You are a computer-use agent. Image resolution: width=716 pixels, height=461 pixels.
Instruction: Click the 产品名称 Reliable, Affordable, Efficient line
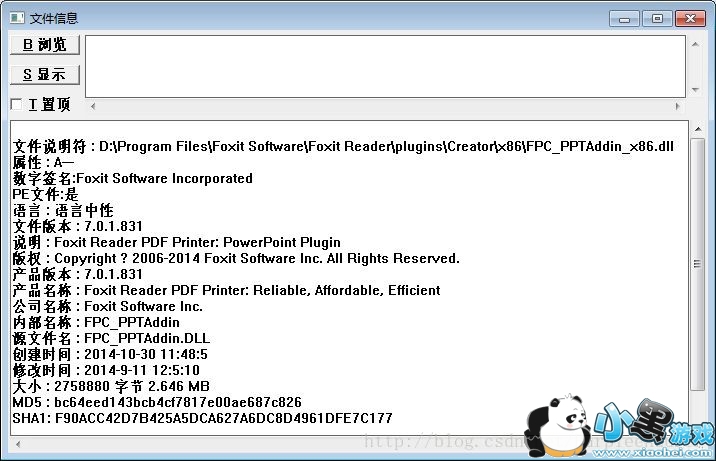[x=226, y=290]
